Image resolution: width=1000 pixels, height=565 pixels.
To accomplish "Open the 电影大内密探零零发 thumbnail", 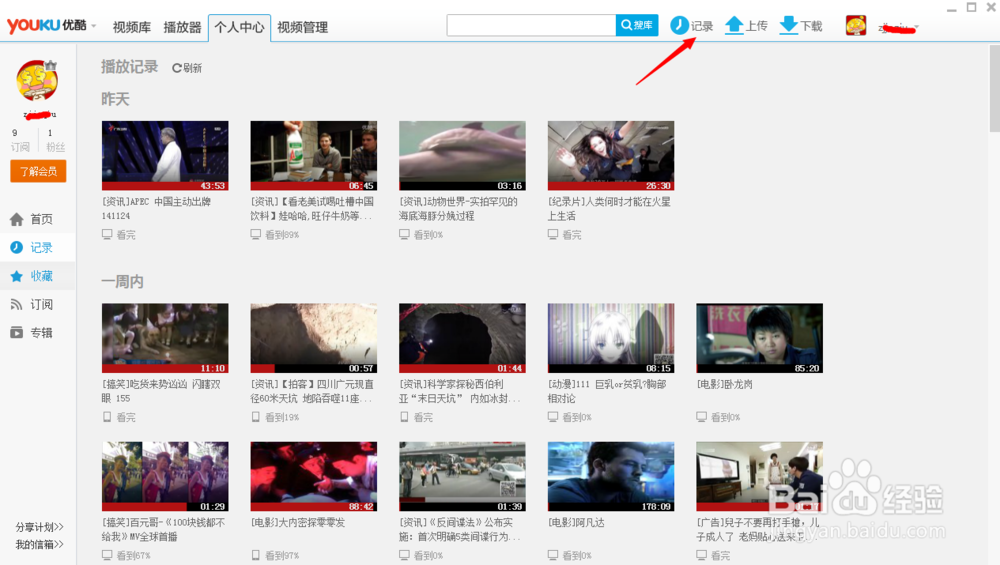I will pos(314,476).
